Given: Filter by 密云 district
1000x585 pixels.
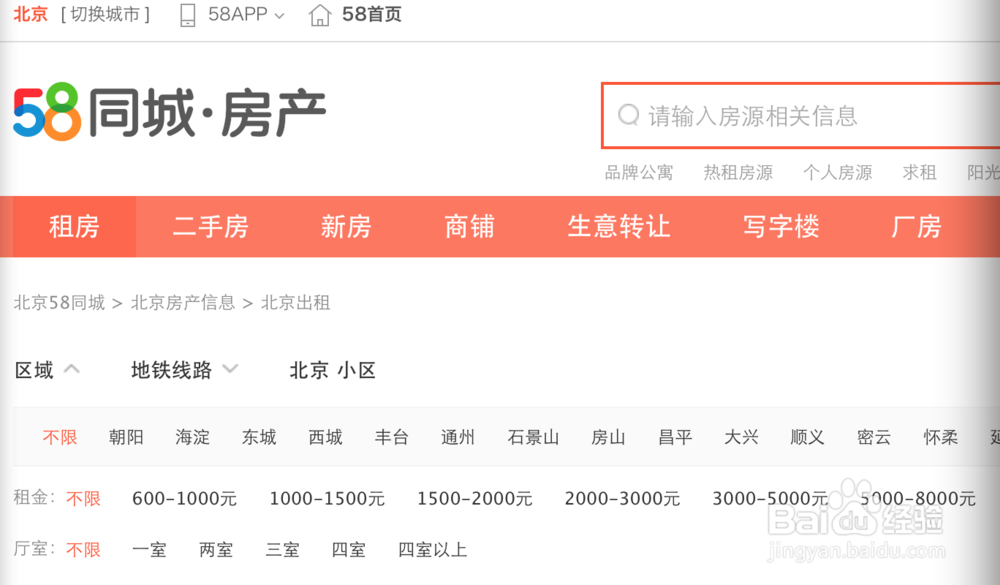Looking at the screenshot, I should (x=874, y=437).
